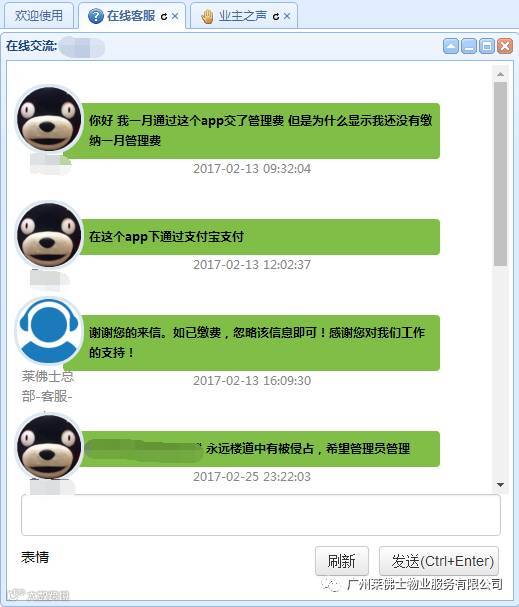This screenshot has width=519, height=607.
Task: Click the hand icon on 业主之声 tab
Action: [208, 16]
